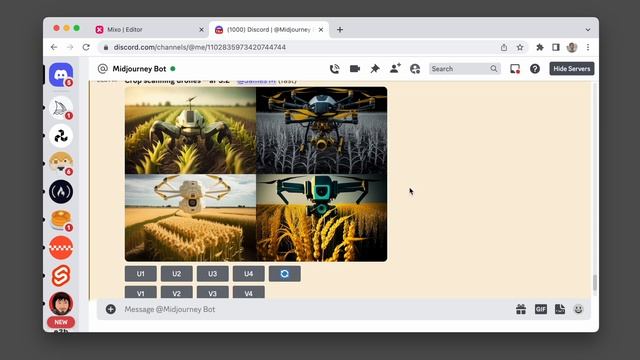Image resolution: width=640 pixels, height=360 pixels.
Task: Open bottom-left white drone wheat image
Action: tap(190, 218)
